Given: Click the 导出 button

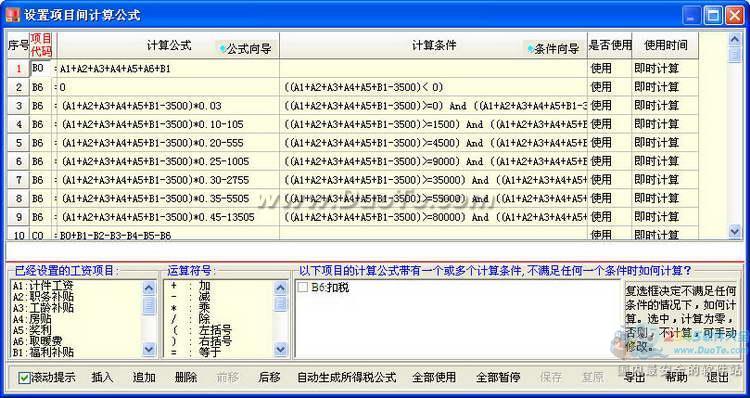Looking at the screenshot, I should [x=634, y=377].
